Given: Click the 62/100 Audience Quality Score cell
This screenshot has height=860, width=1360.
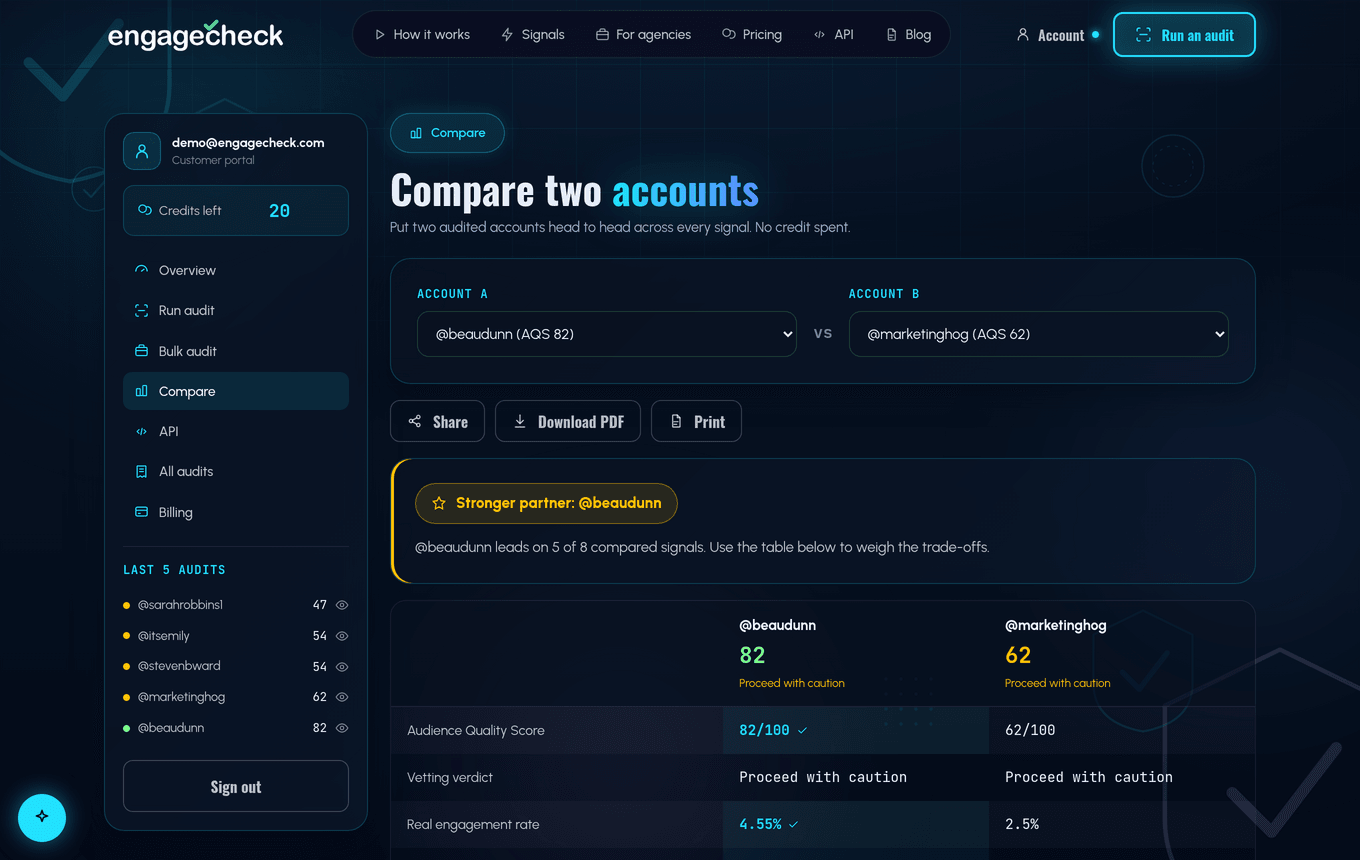Looking at the screenshot, I should coord(1122,730).
